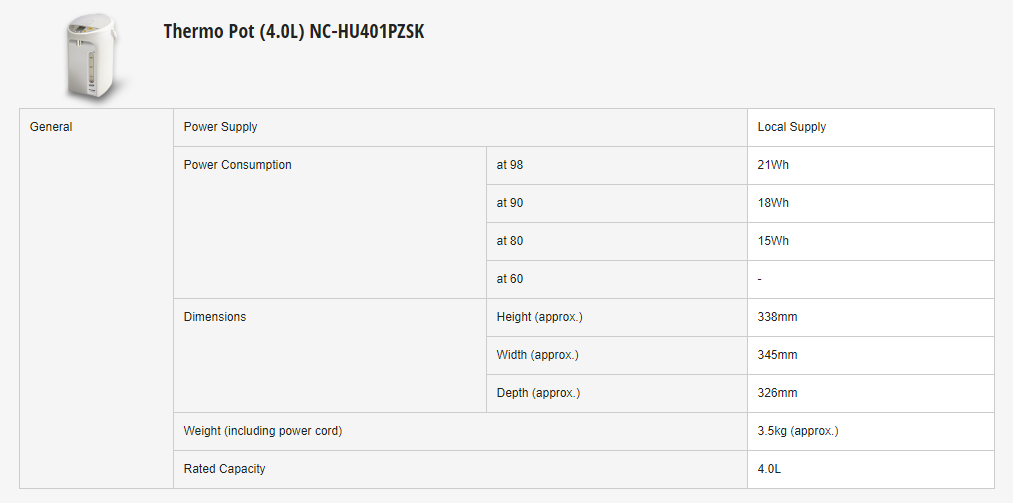Select the 326mm depth value

point(777,393)
